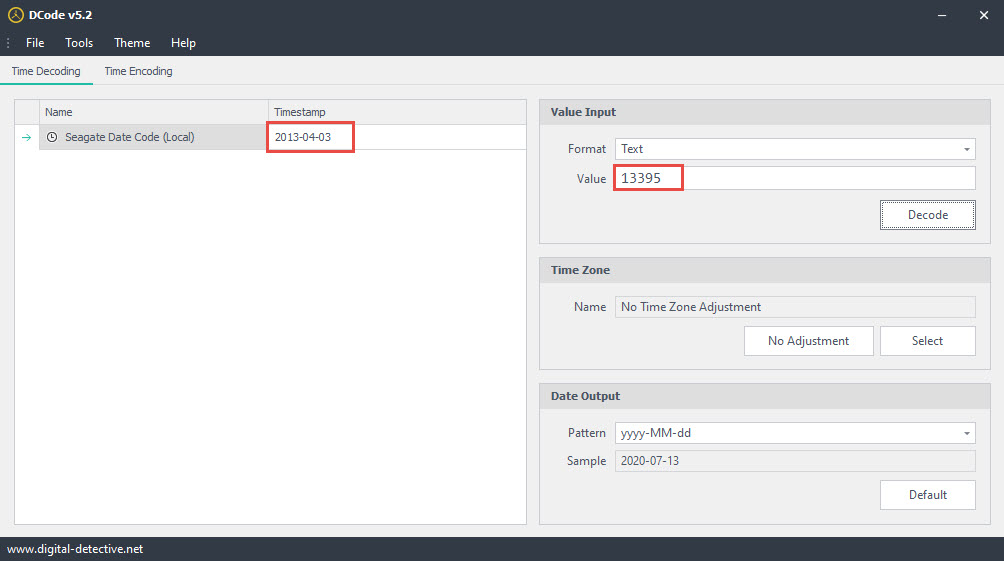Click the www.digital-detective.net status bar text
This screenshot has height=561, width=1004.
pyautogui.click(x=75, y=549)
